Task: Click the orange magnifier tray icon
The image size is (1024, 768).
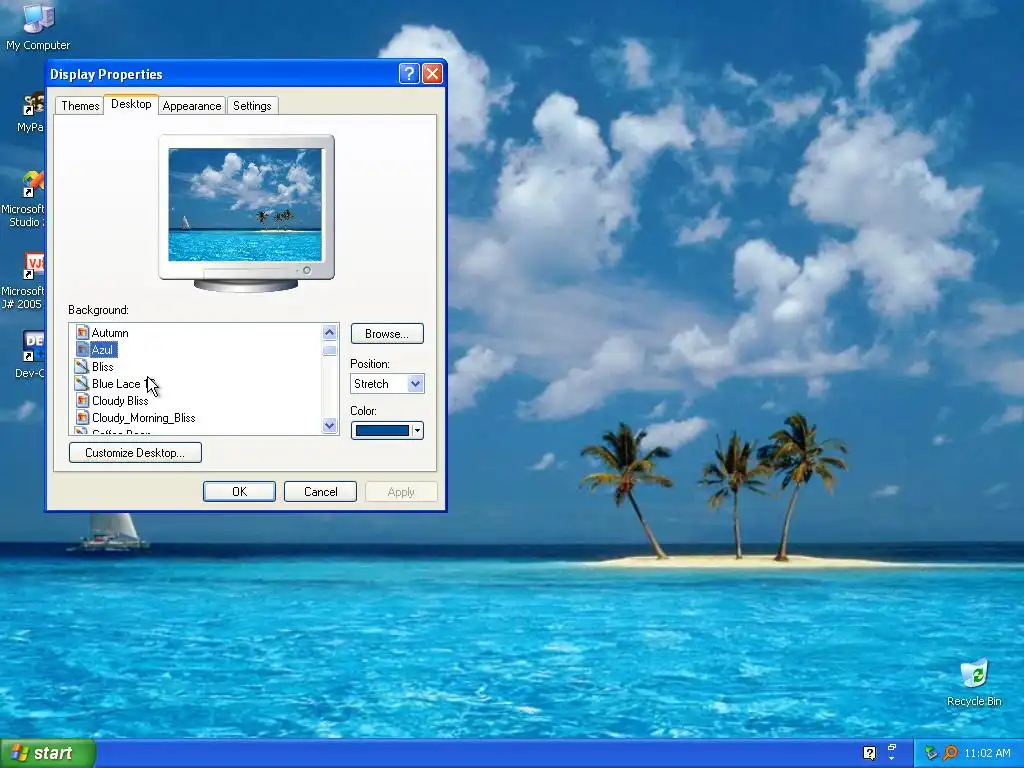Action: click(950, 753)
